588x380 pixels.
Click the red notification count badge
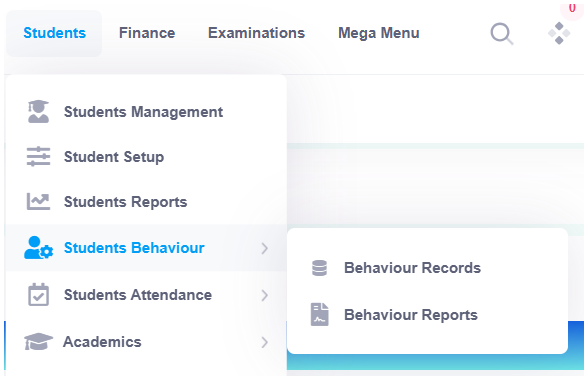pos(572,9)
